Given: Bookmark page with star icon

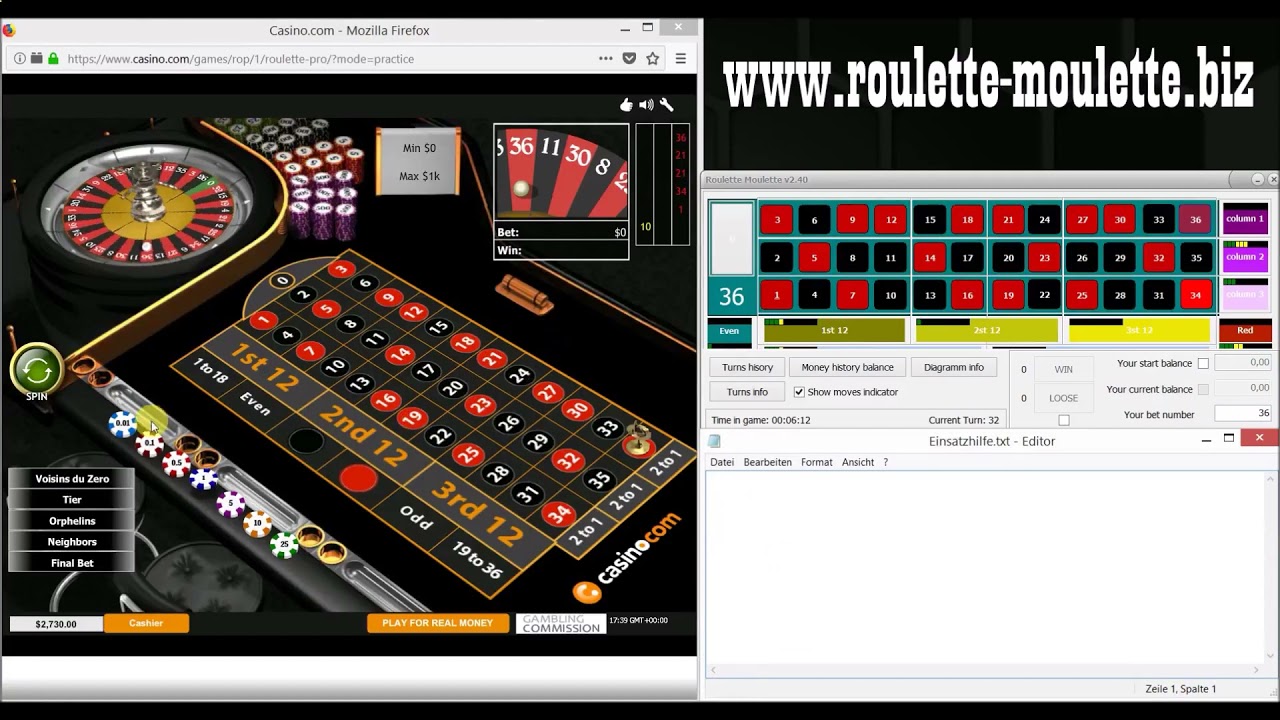Looking at the screenshot, I should click(x=653, y=59).
